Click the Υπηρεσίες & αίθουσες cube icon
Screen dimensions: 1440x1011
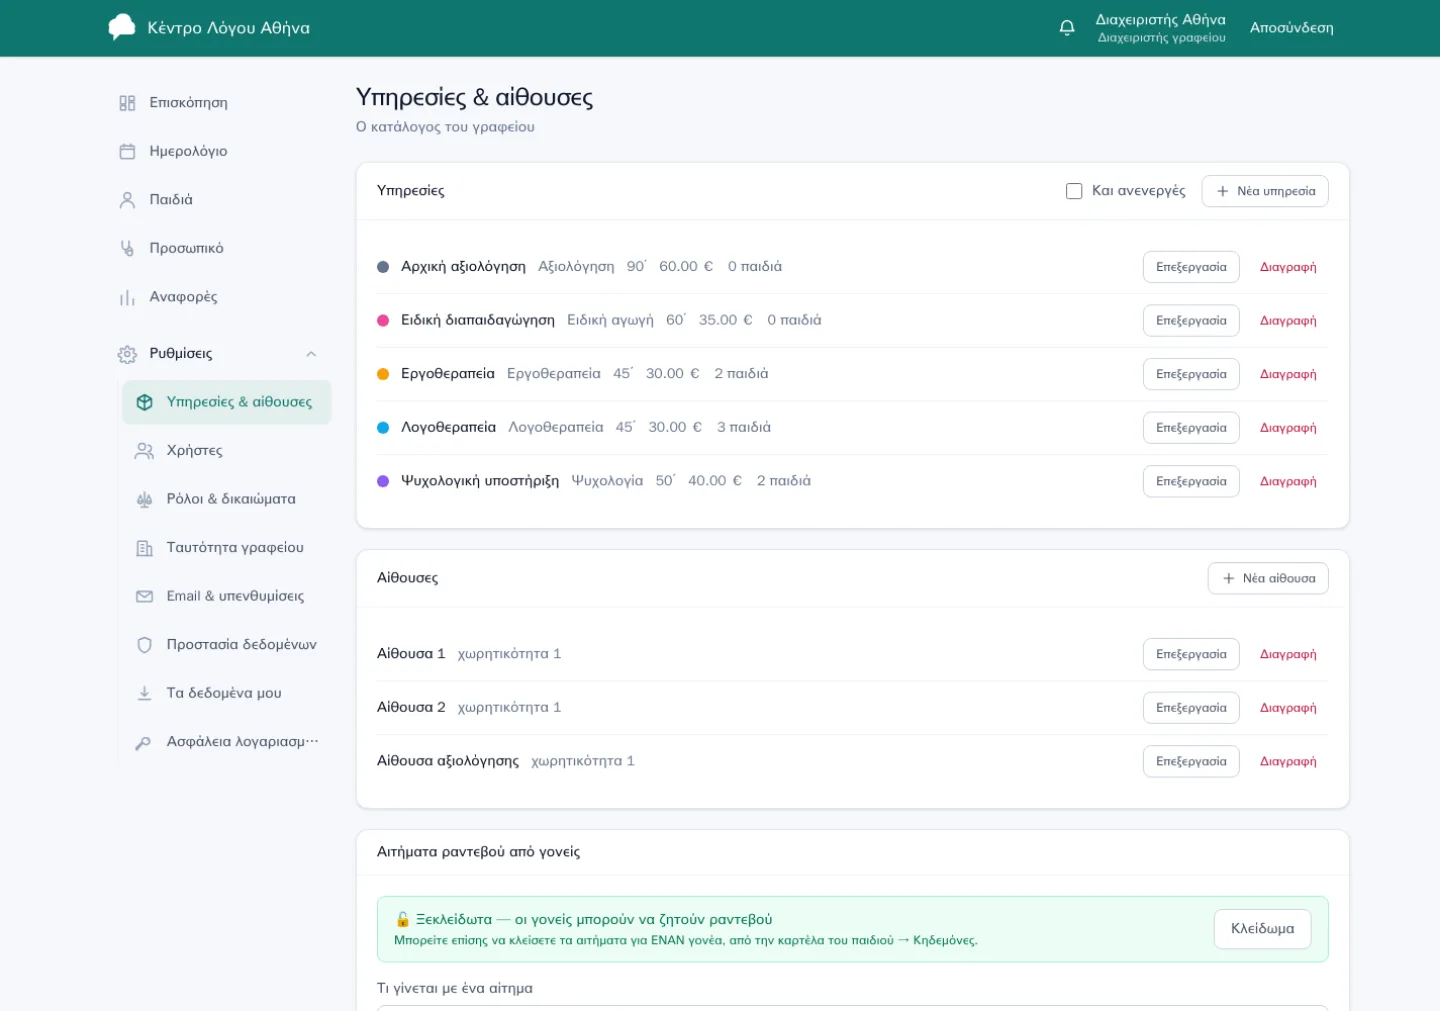pos(144,402)
